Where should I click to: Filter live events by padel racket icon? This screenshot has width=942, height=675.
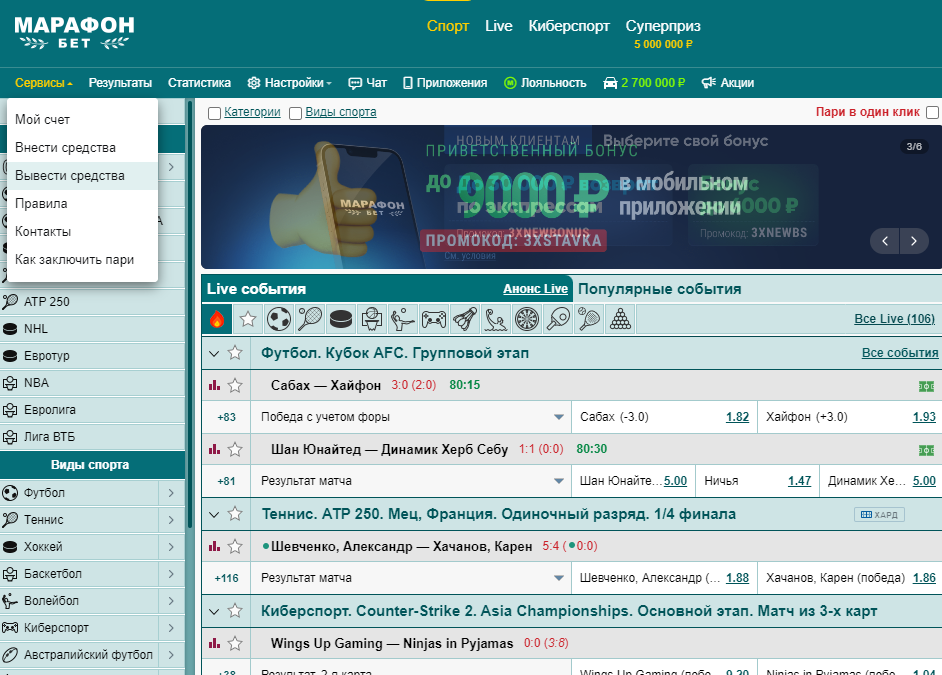coord(589,319)
